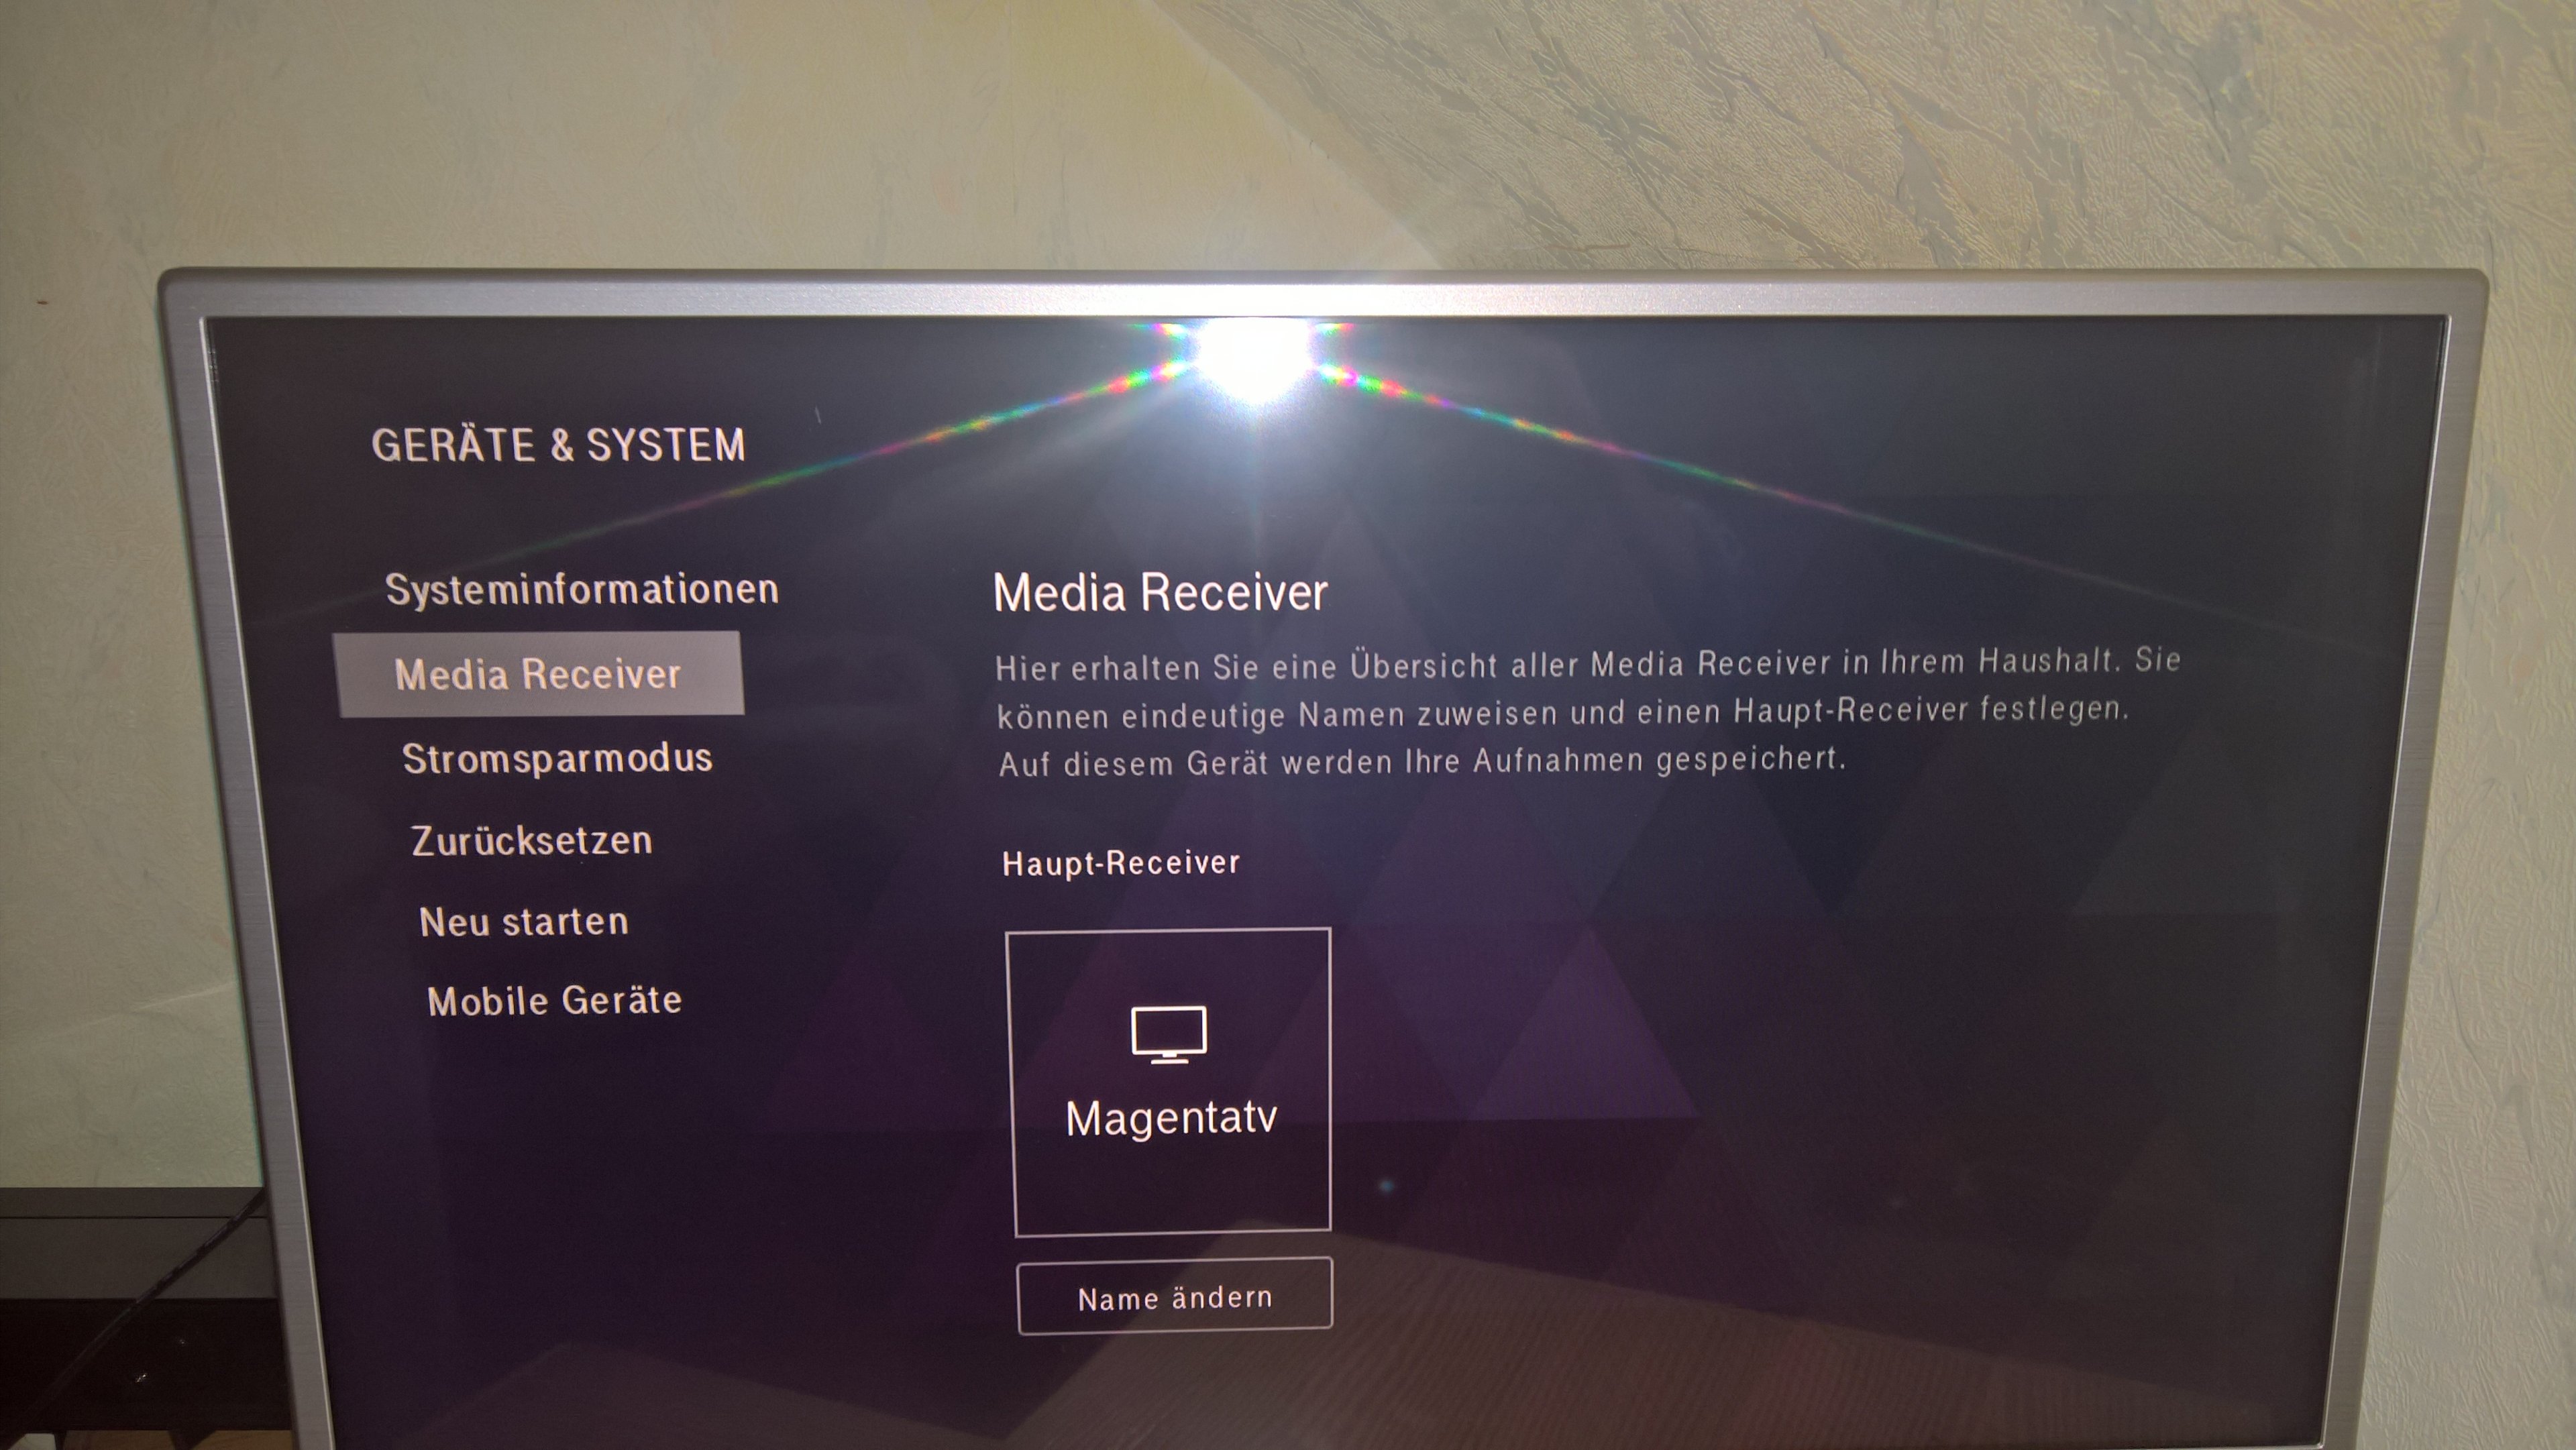The image size is (2576, 1450).
Task: Click the Media Receiver heading text
Action: [1160, 592]
